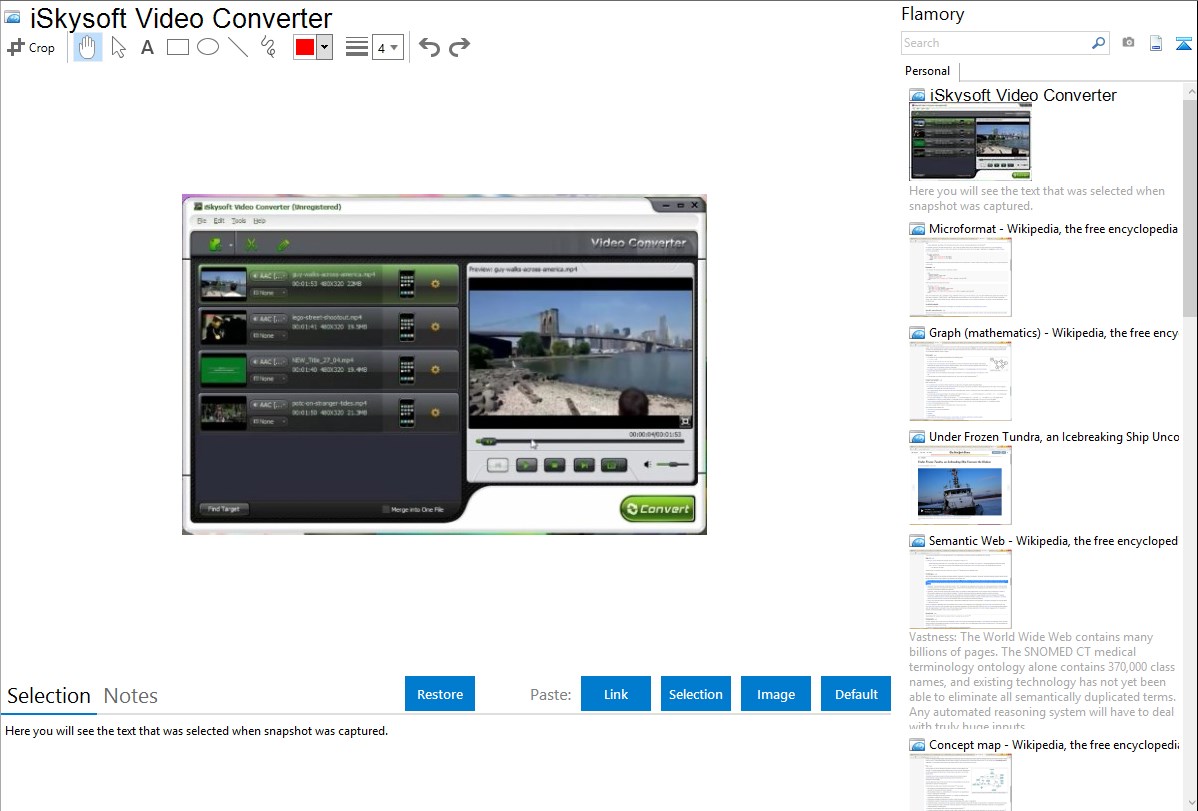This screenshot has height=811, width=1198.
Task: Click the Restore button
Action: click(440, 694)
